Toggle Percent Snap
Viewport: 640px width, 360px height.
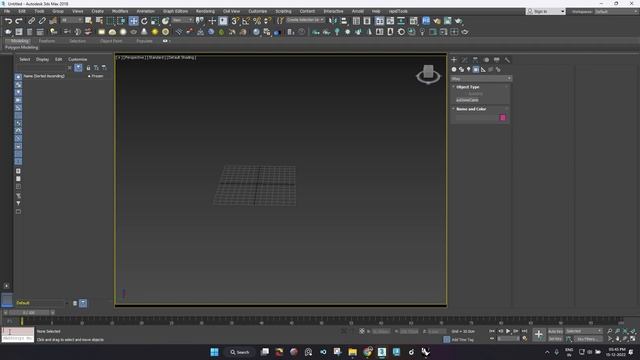[x=257, y=21]
